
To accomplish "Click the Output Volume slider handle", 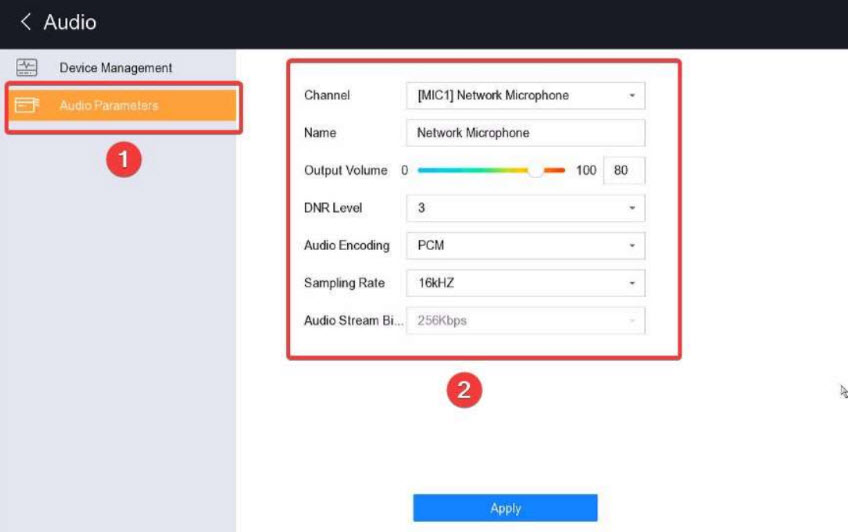I will tap(537, 170).
